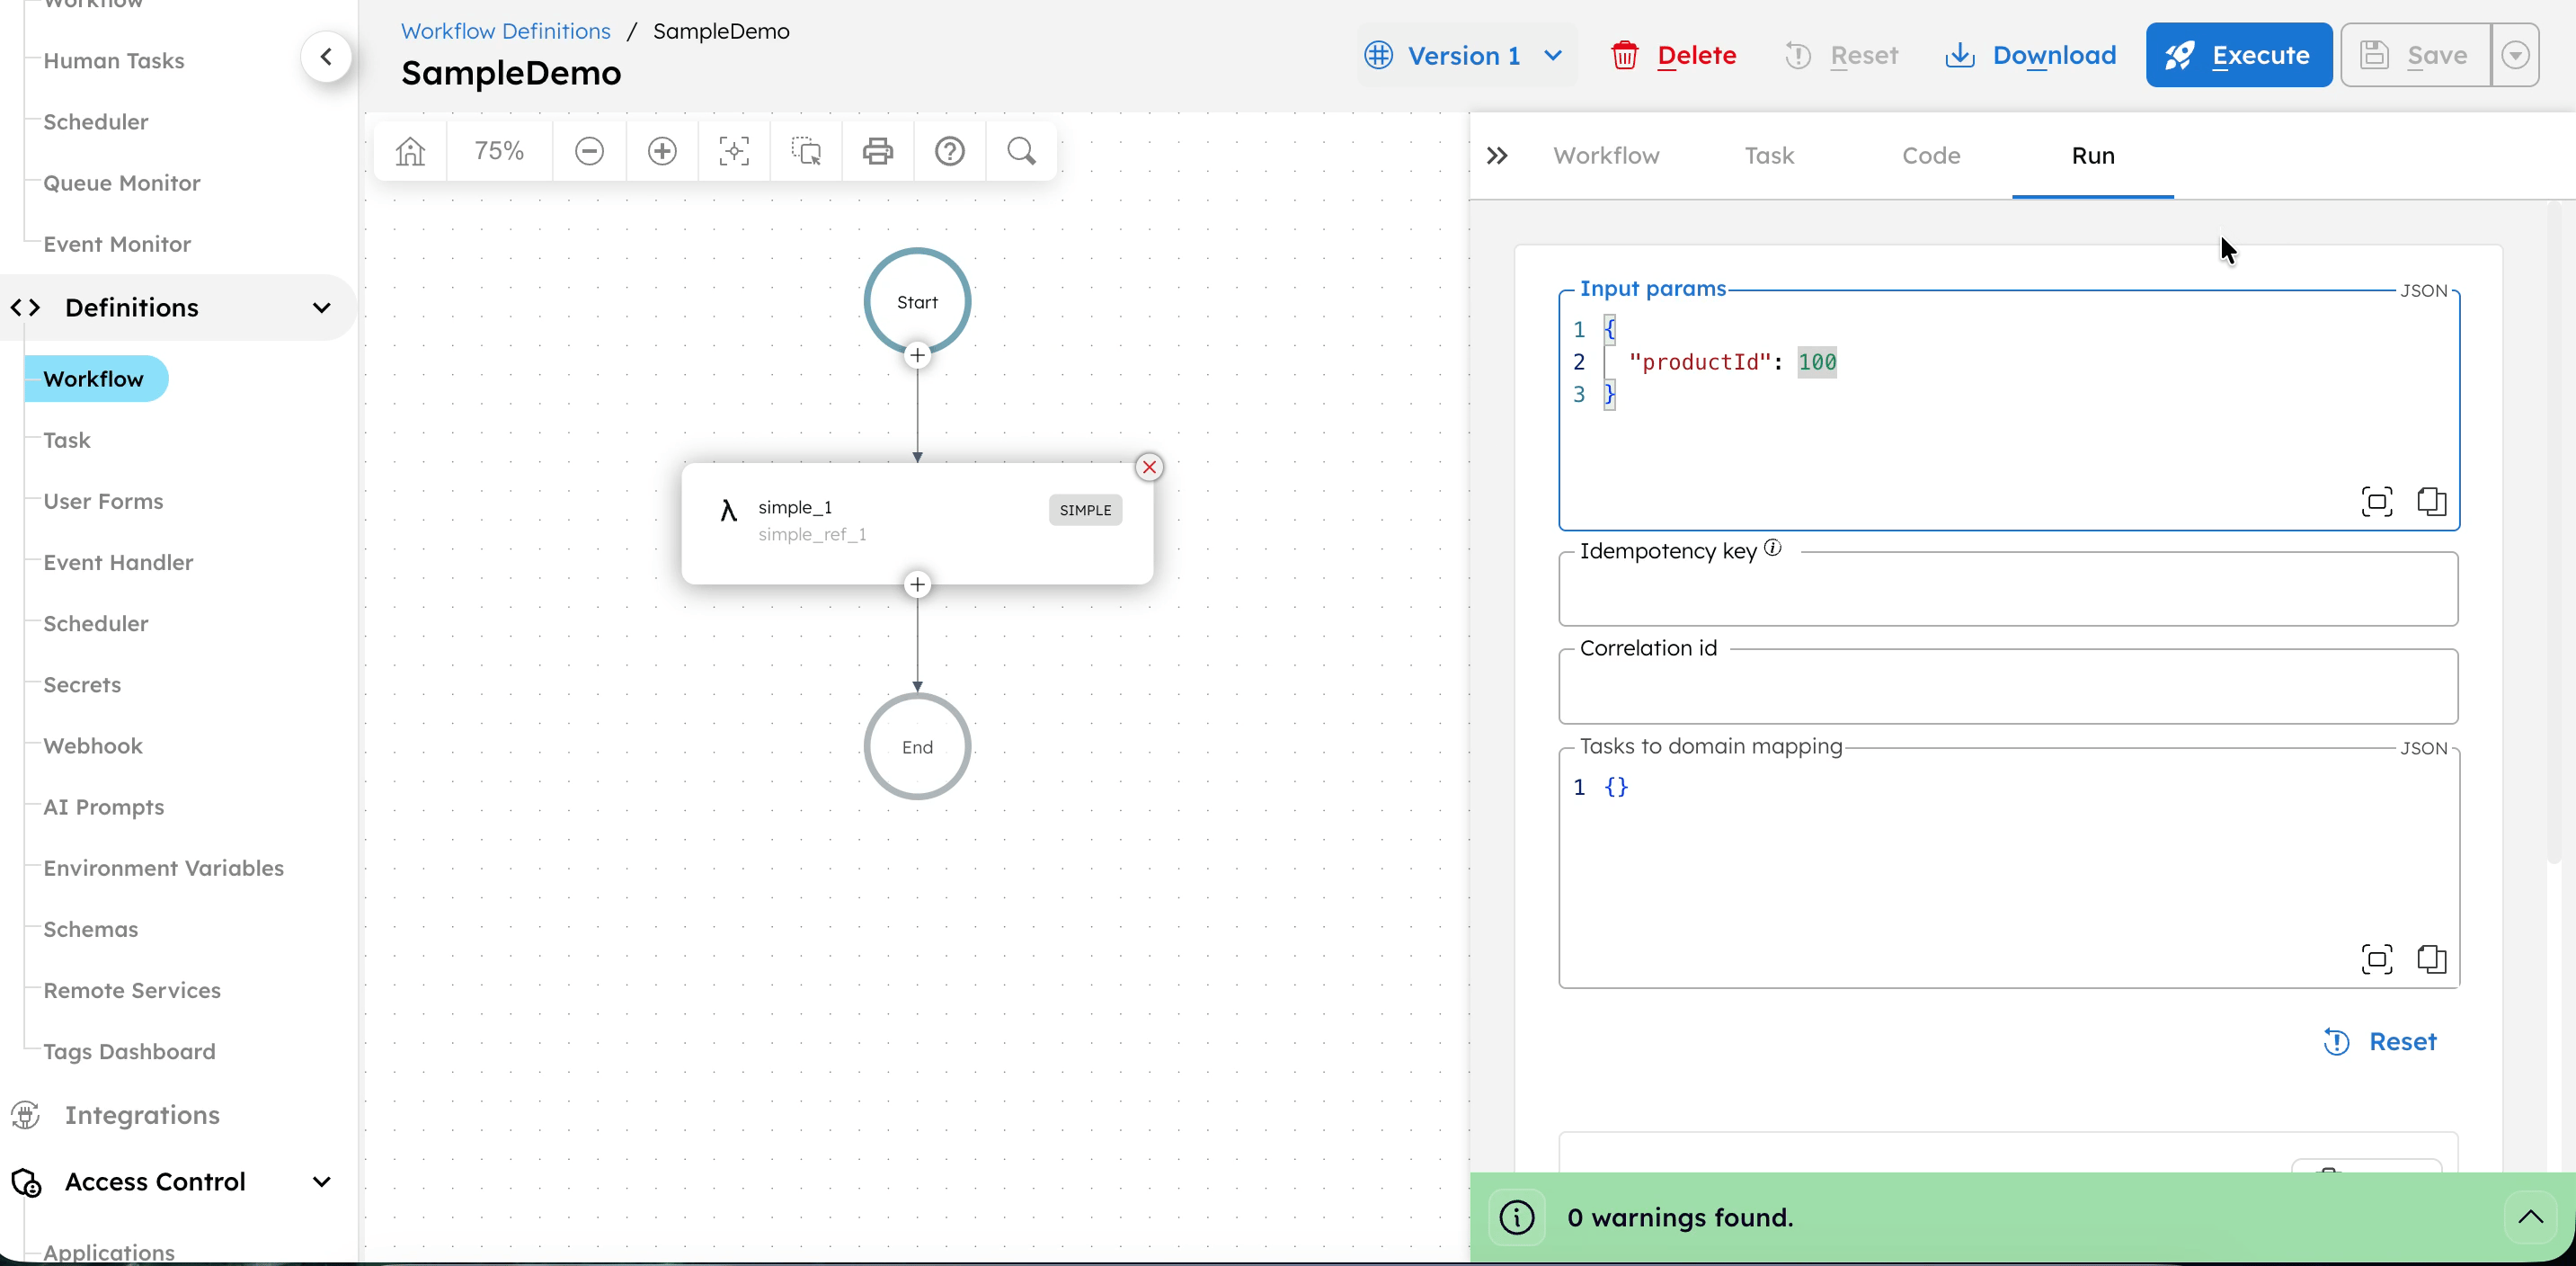Switch to the Code tab

[x=1931, y=155]
